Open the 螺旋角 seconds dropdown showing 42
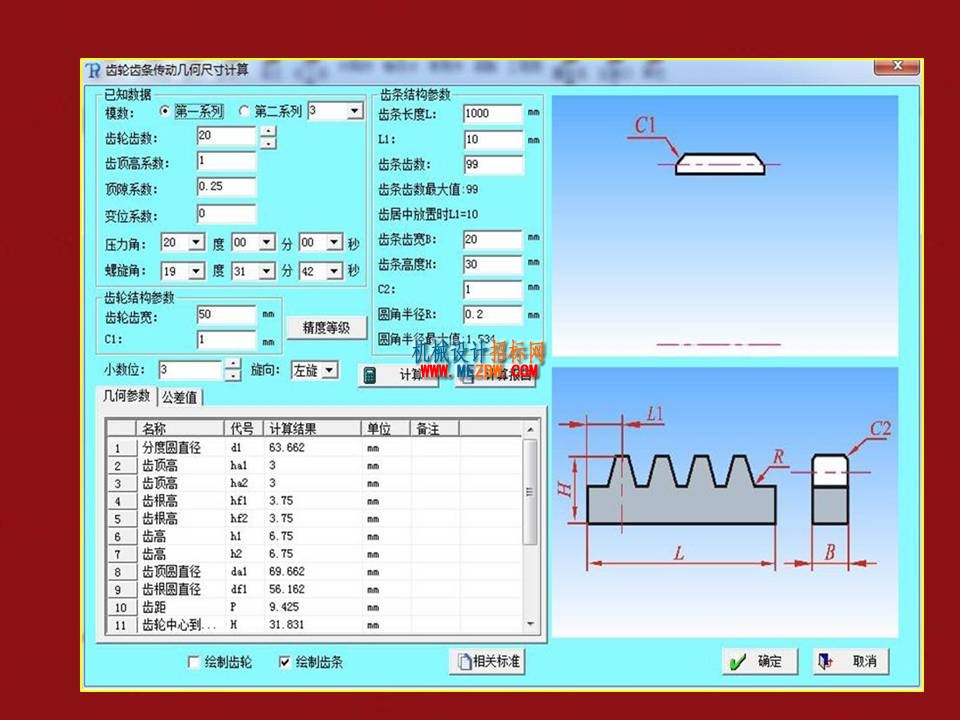Screen dimensions: 960x720 pyautogui.click(x=334, y=271)
